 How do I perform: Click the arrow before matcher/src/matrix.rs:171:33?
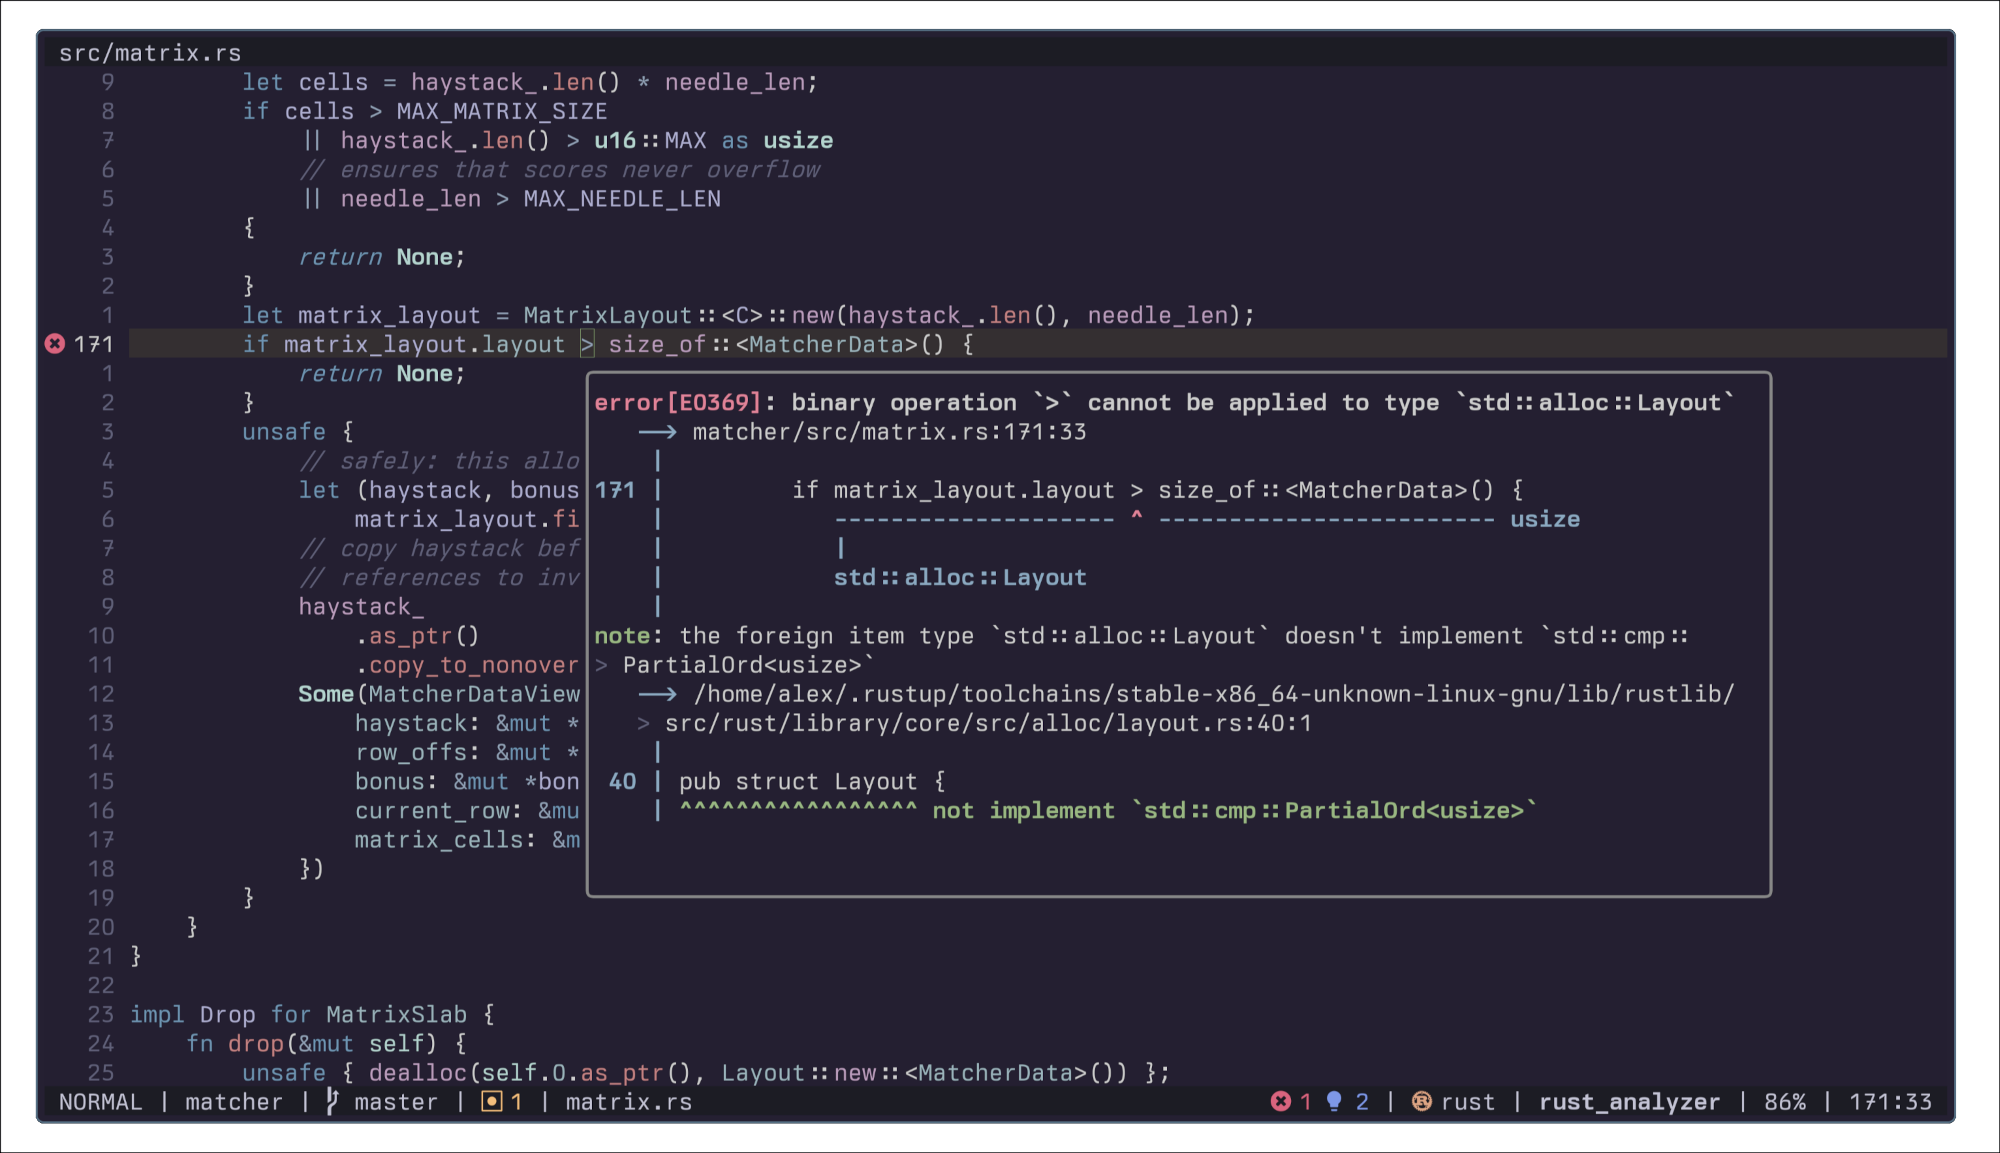click(657, 432)
